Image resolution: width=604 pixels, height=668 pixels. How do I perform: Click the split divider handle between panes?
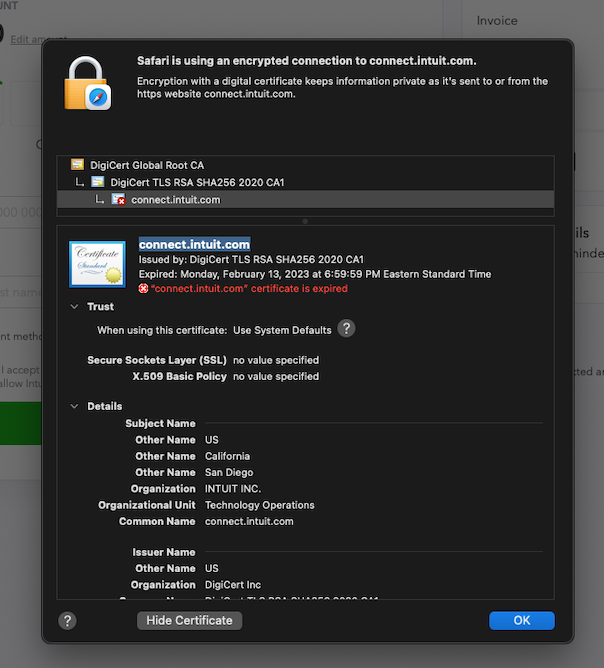click(305, 221)
